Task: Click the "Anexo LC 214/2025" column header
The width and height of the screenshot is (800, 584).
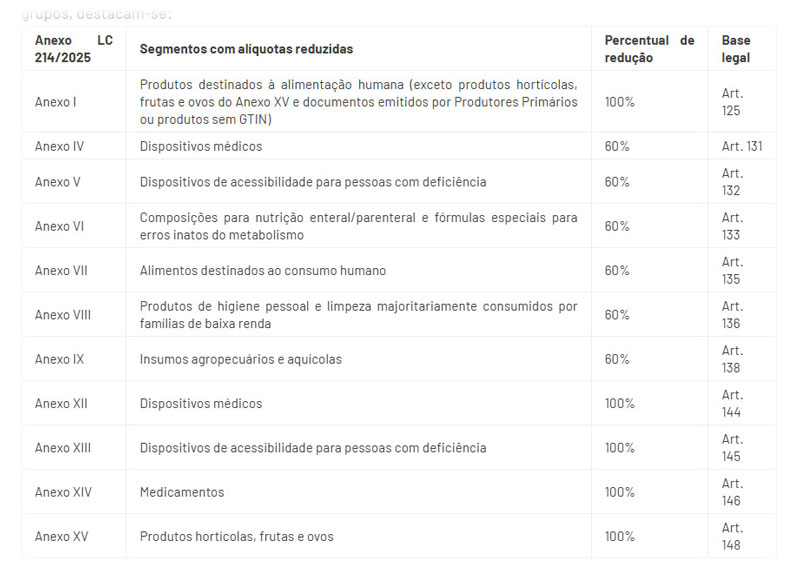Action: tap(73, 49)
